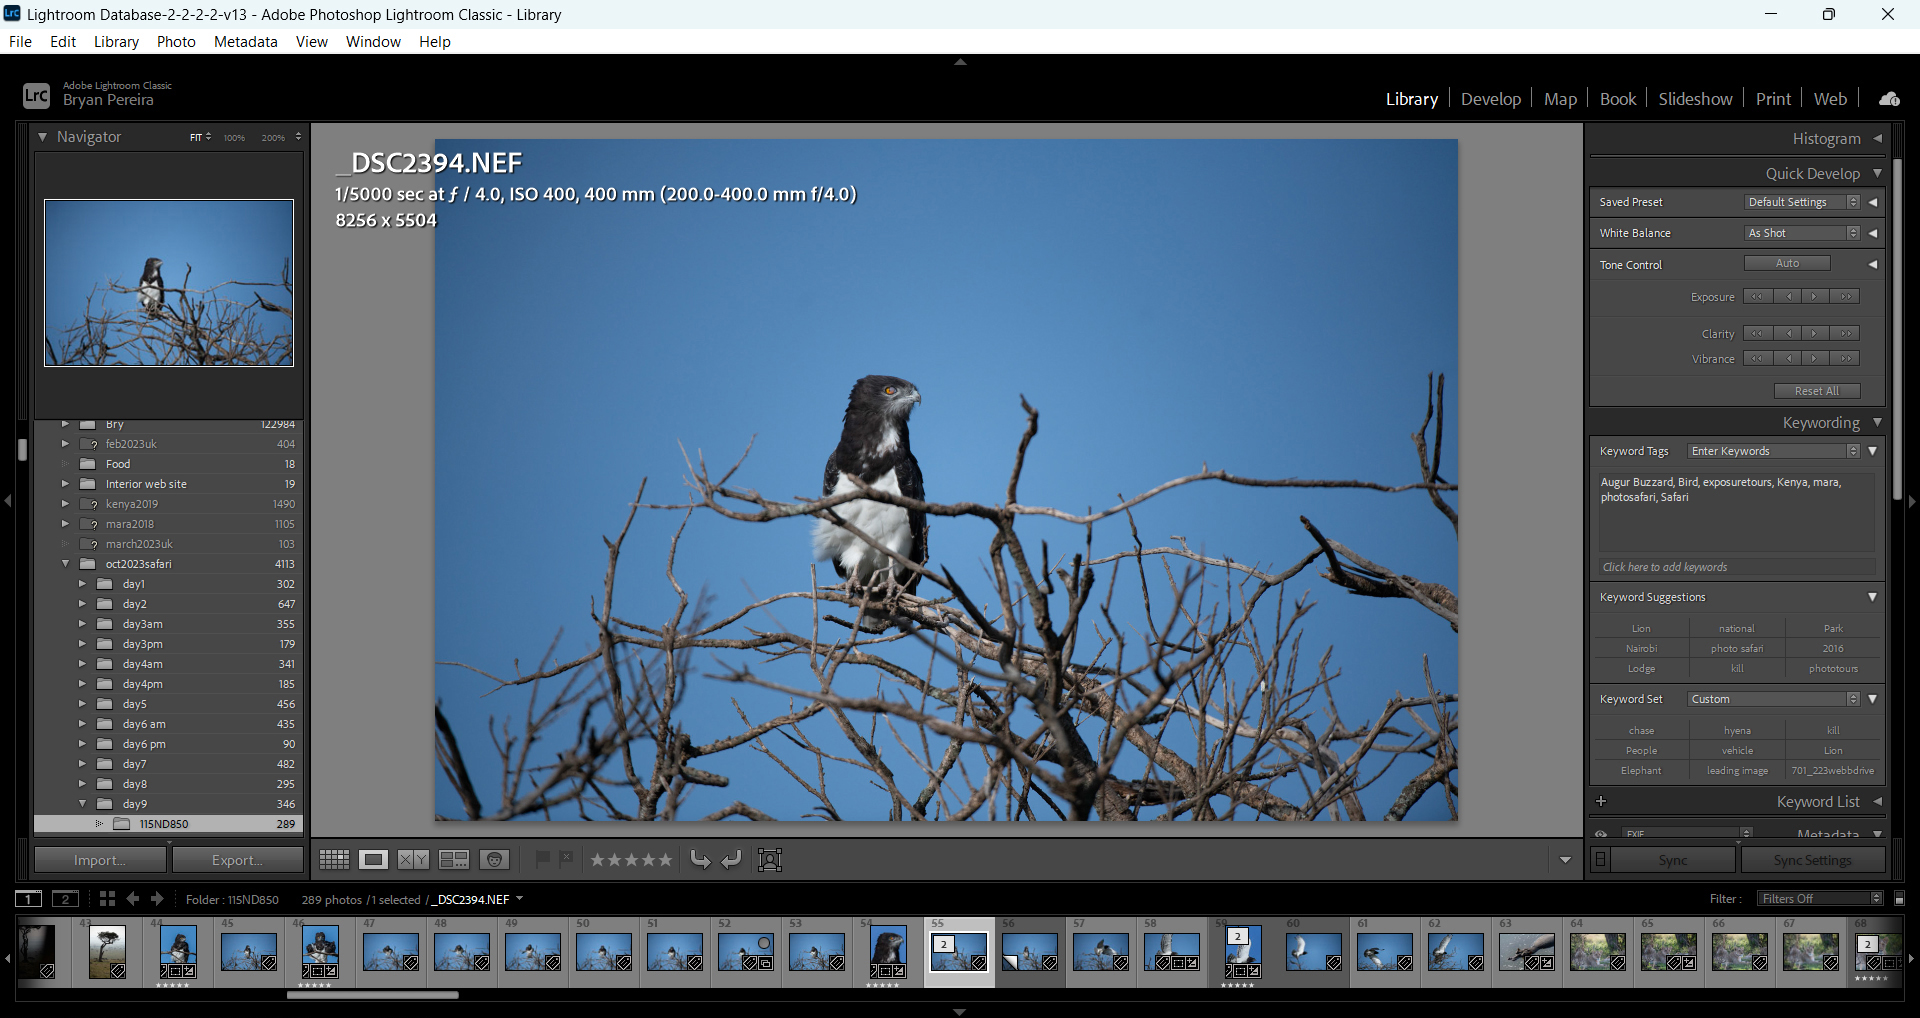Image resolution: width=1920 pixels, height=1018 pixels.
Task: Open the Filters Off dropdown
Action: 1820,899
